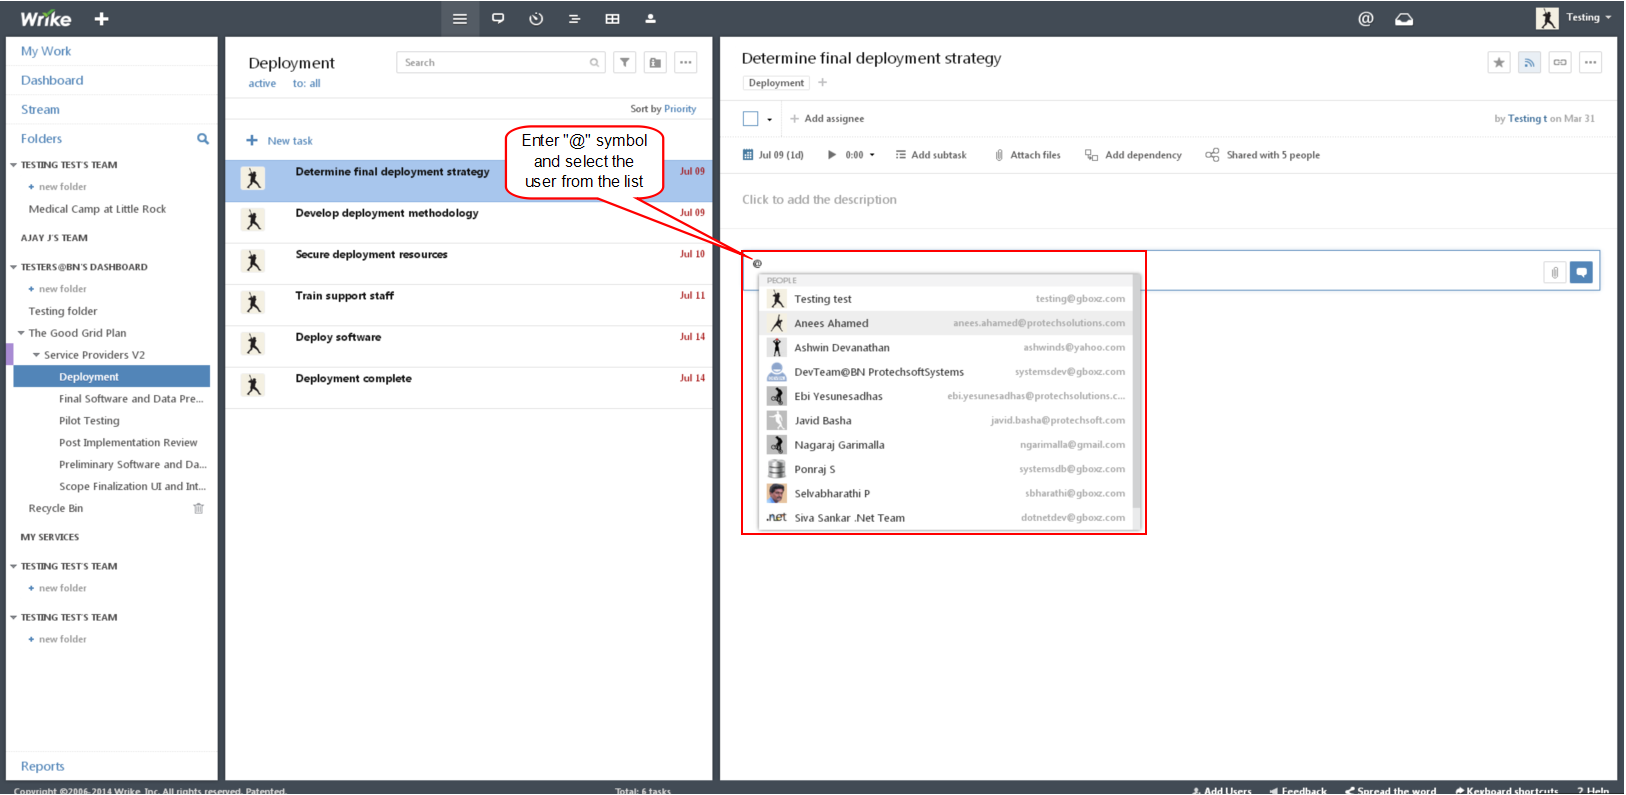Image resolution: width=1626 pixels, height=795 pixels.
Task: Open My Work in sidebar
Action: tap(46, 51)
